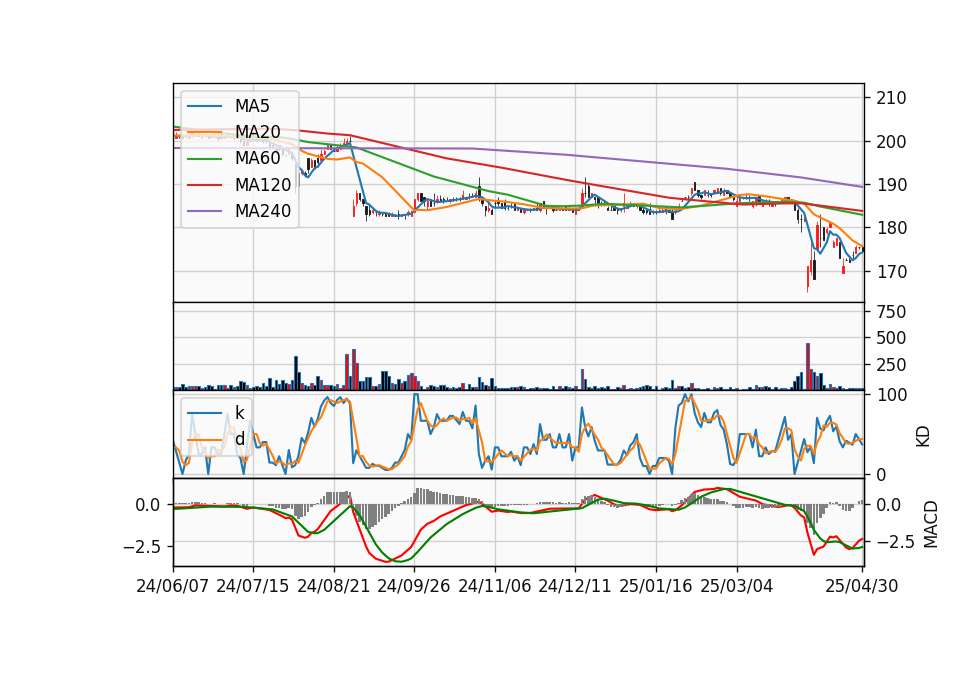Click the 24/12/11 date axis label
Viewport: 960px width, 690px height.
[x=575, y=586]
